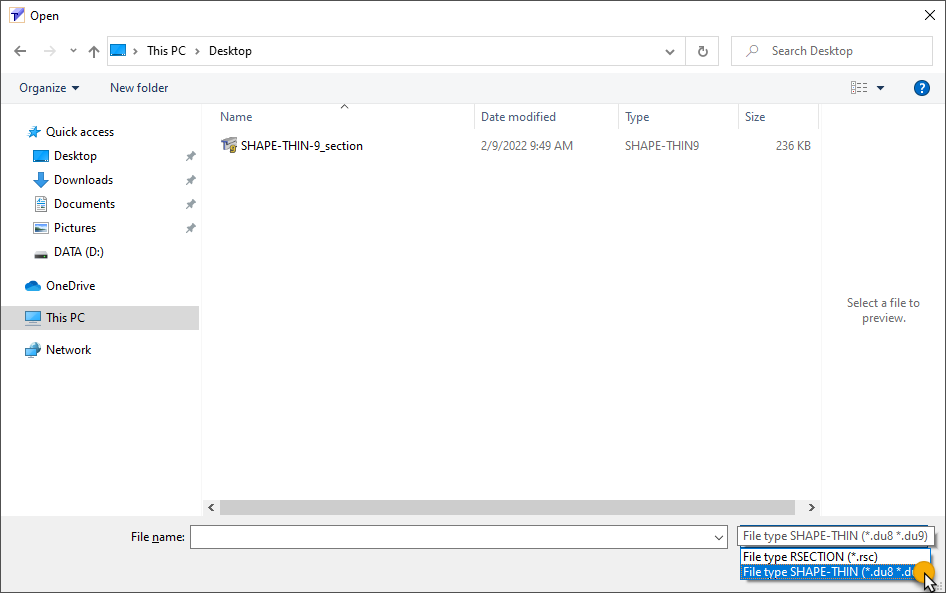
Task: Open the Documents sidebar entry
Action: click(79, 203)
